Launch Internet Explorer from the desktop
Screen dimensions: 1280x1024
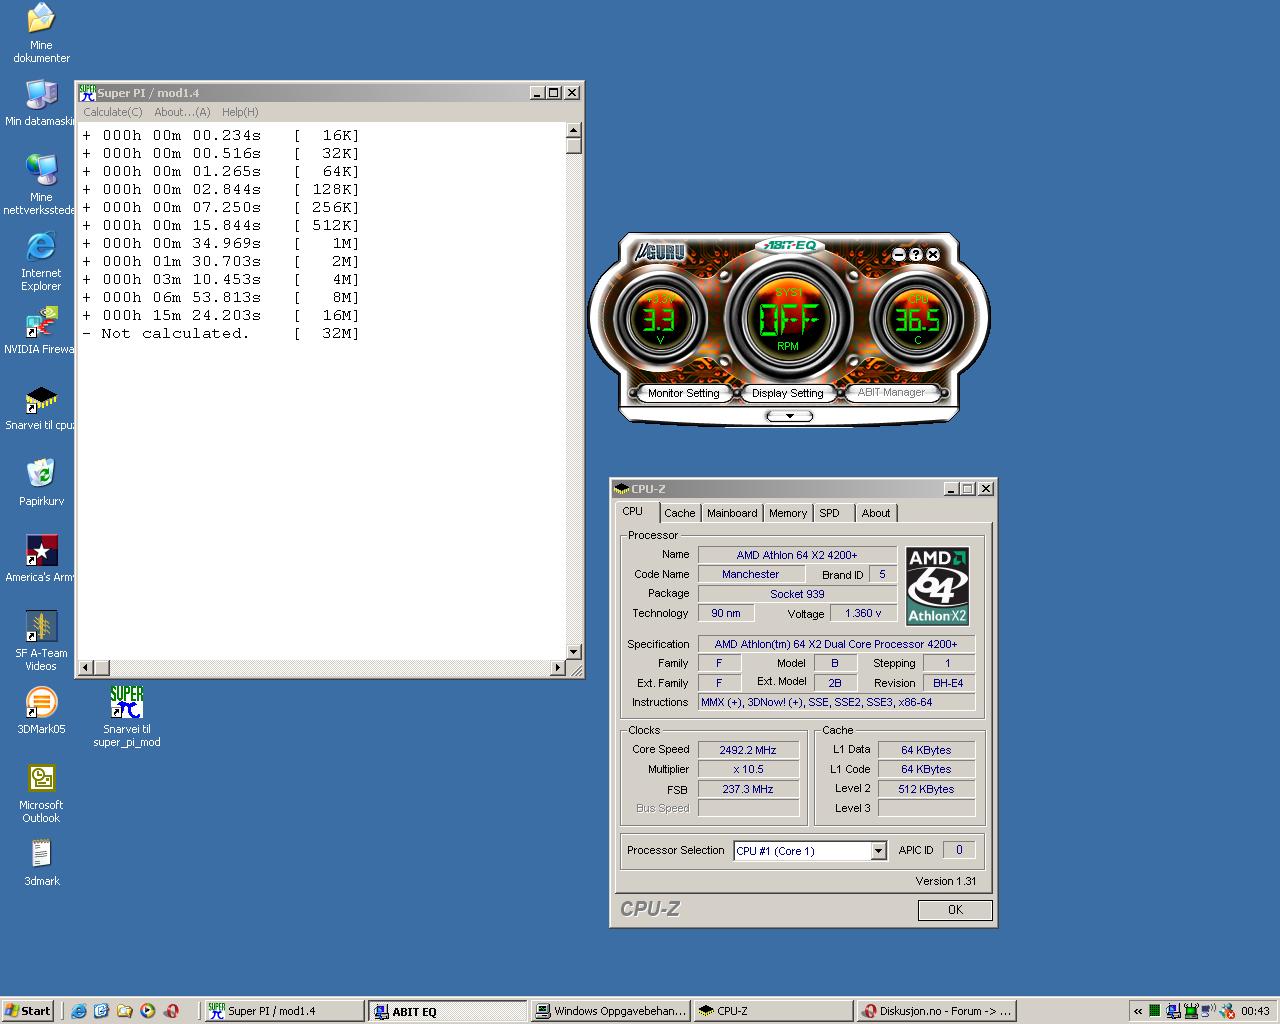[x=41, y=261]
